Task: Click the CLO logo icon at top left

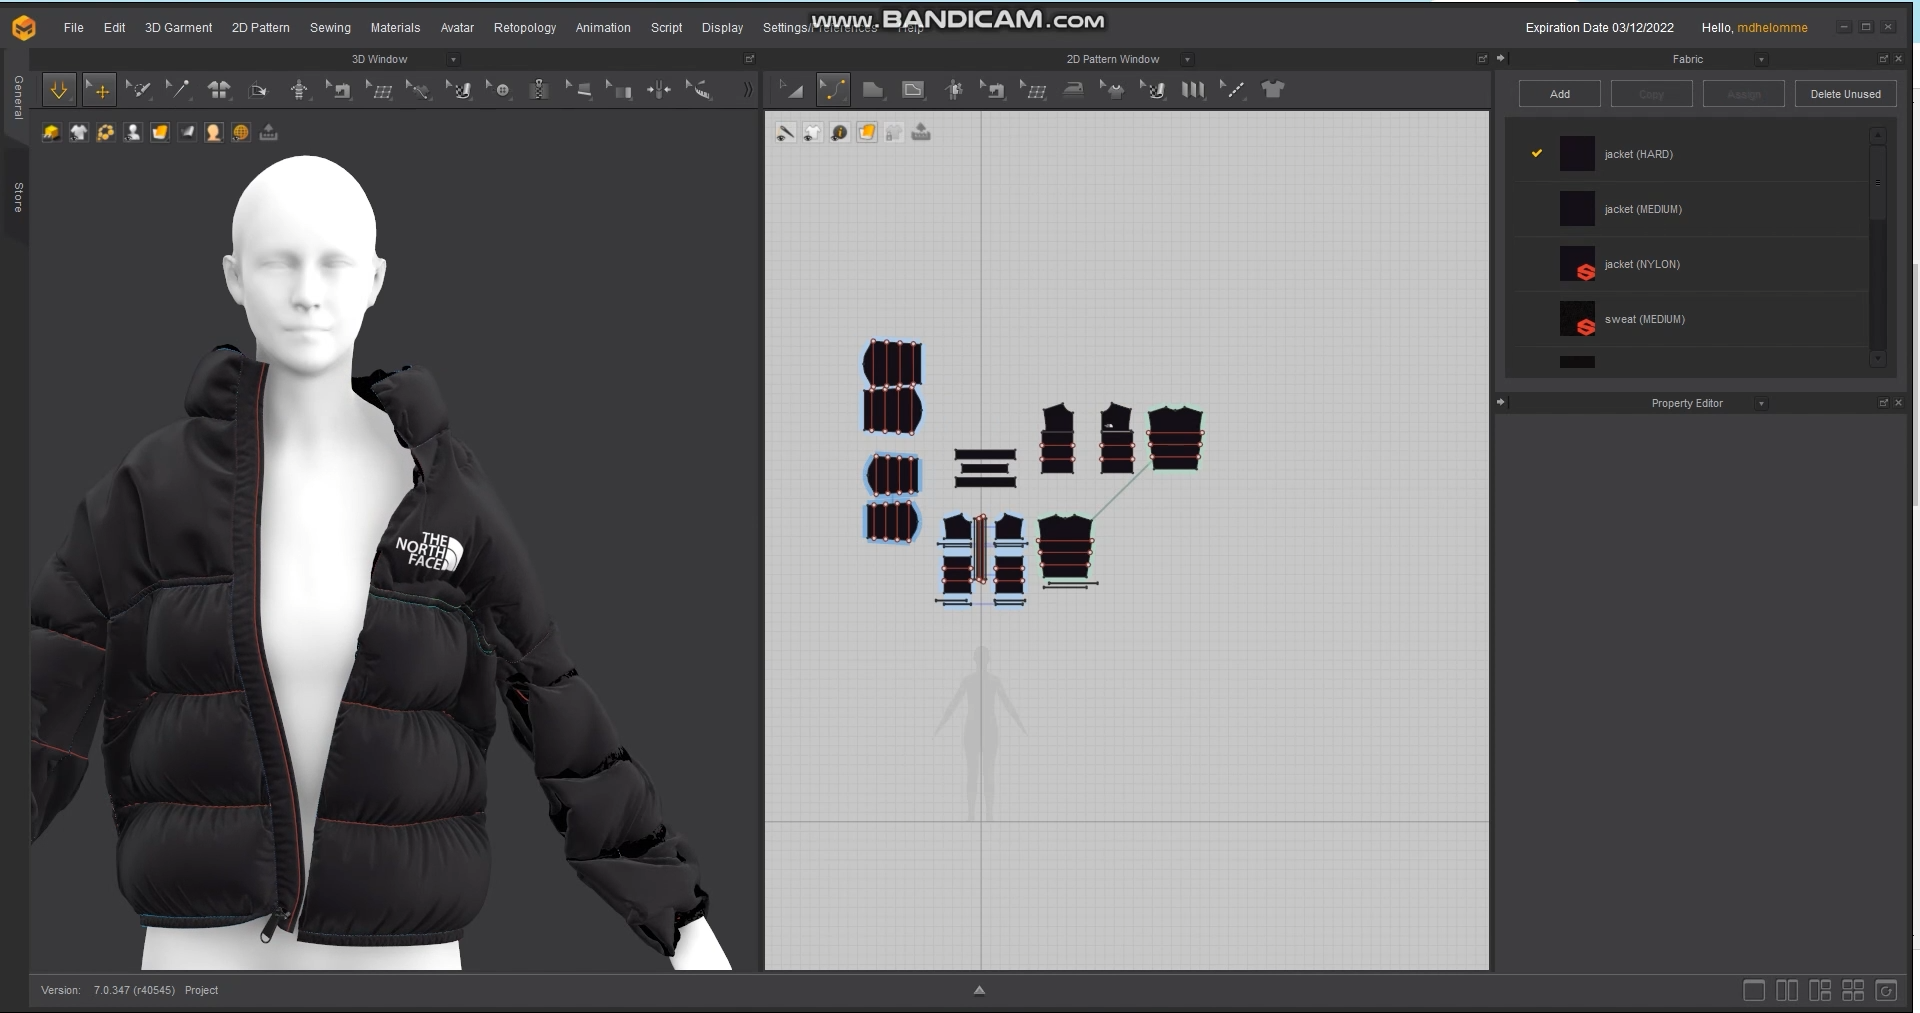Action: click(23, 28)
